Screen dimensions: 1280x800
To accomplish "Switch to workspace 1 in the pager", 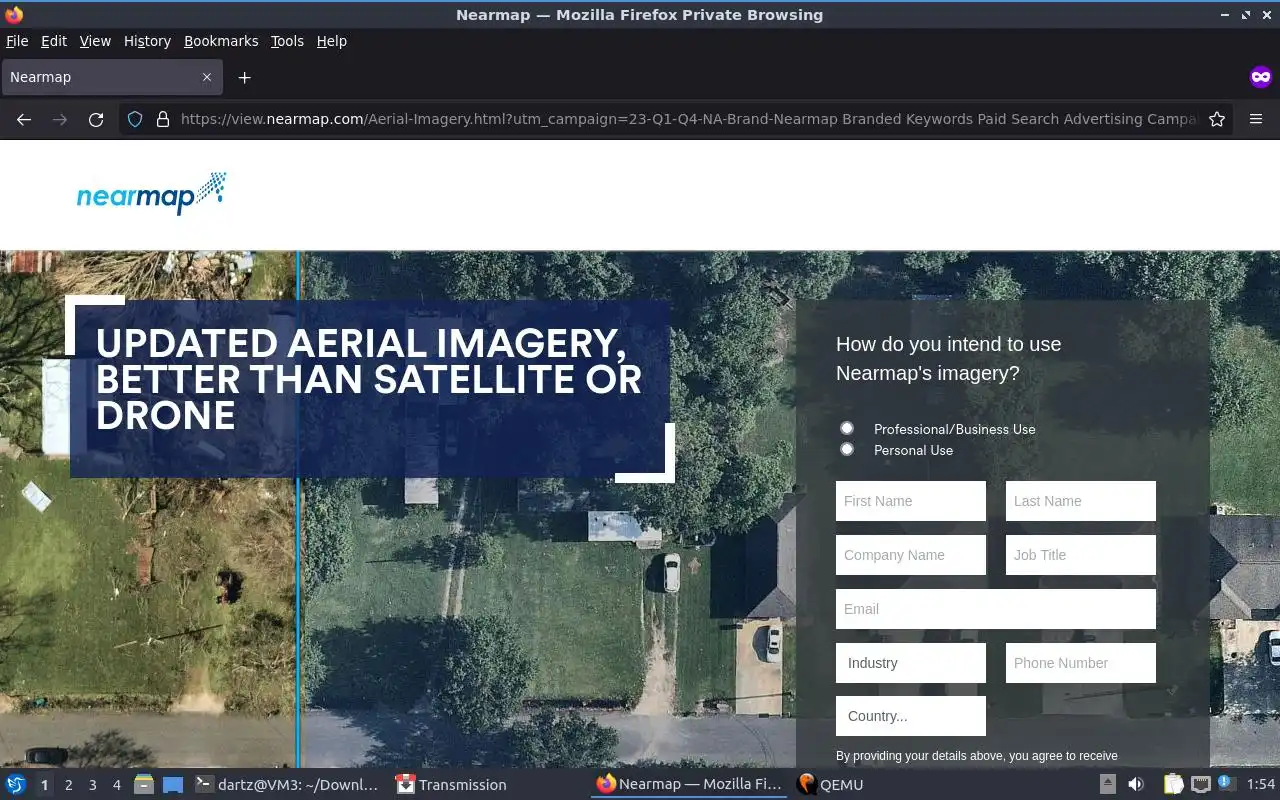I will click(45, 785).
